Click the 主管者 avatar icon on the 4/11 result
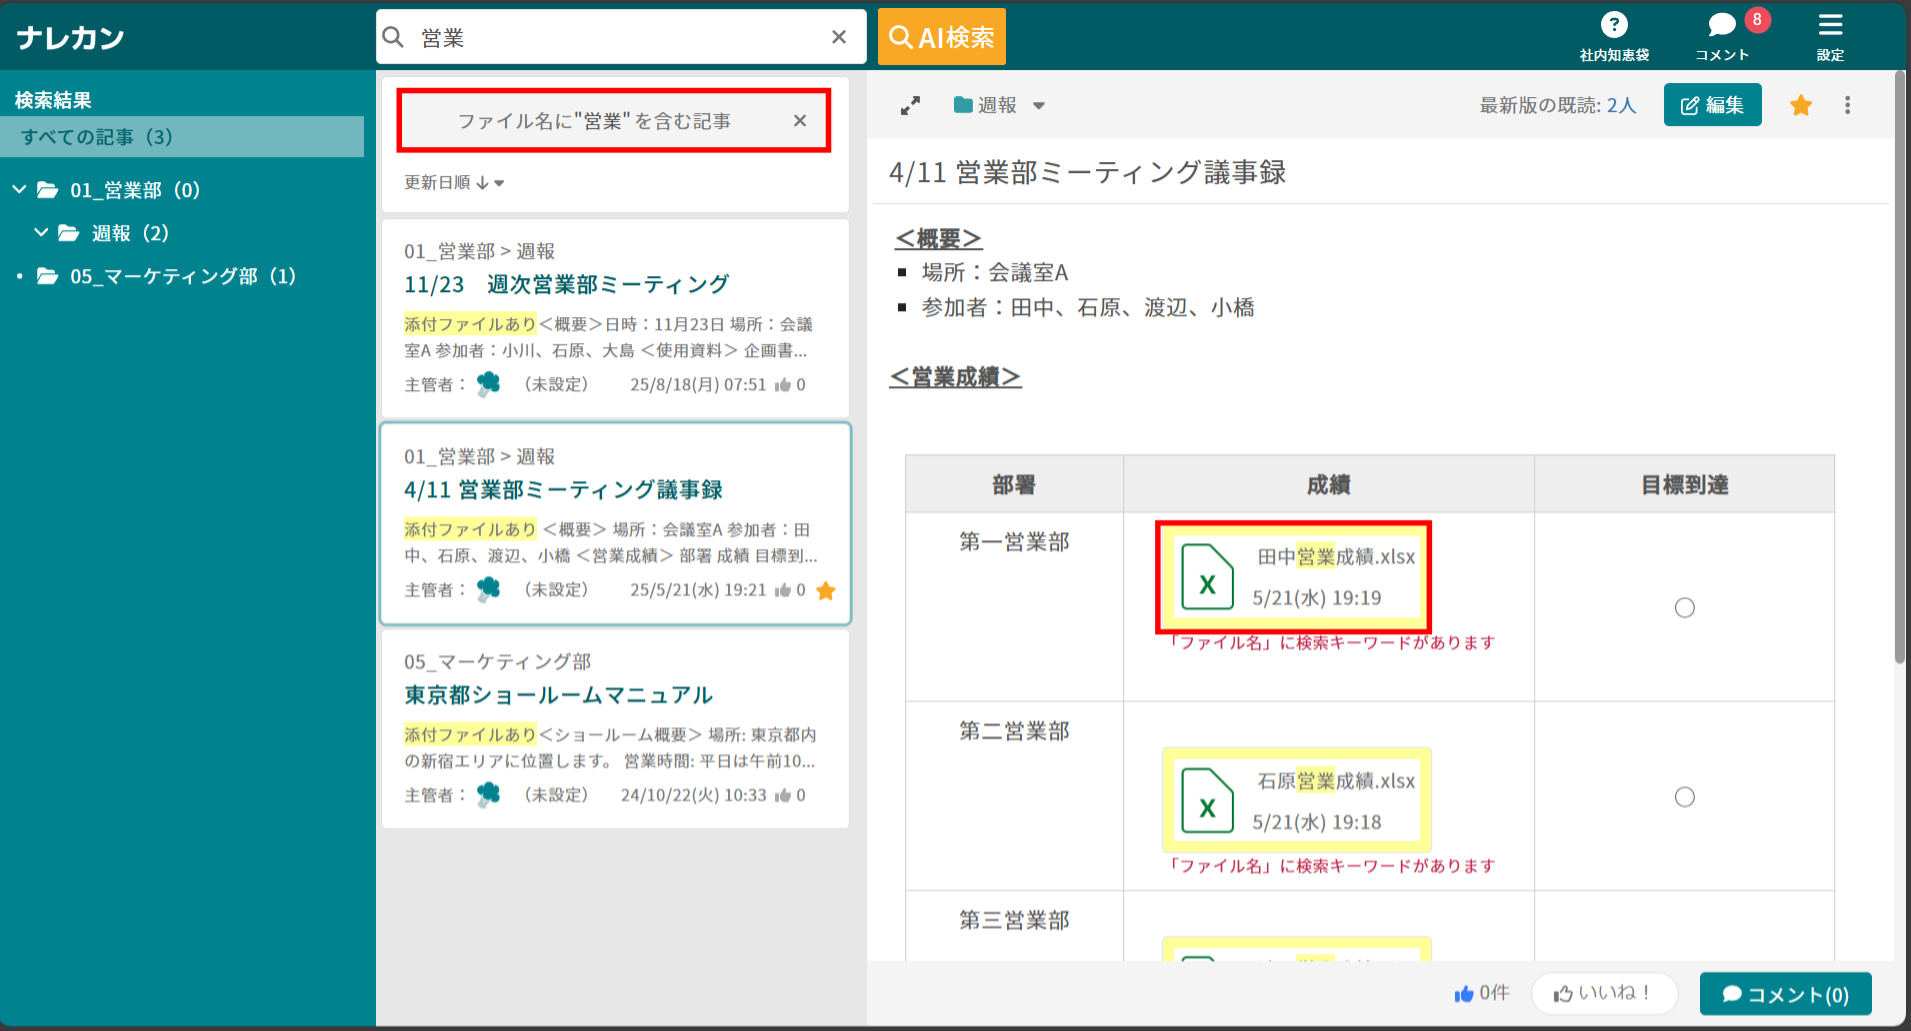 click(x=489, y=589)
